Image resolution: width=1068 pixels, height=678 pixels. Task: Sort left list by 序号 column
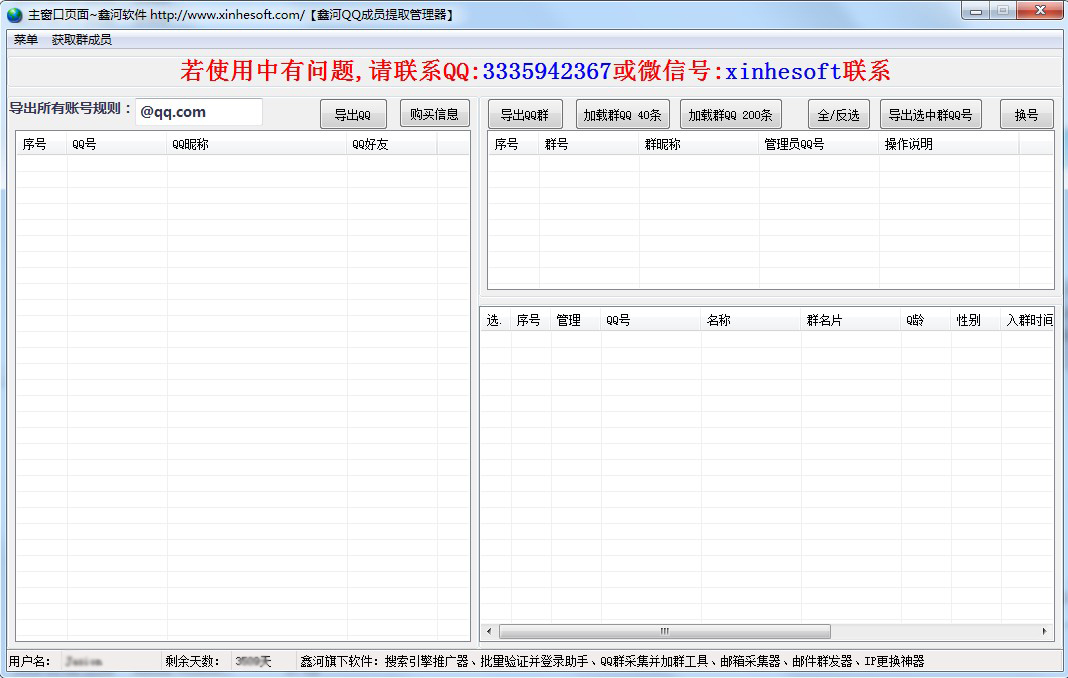point(42,144)
